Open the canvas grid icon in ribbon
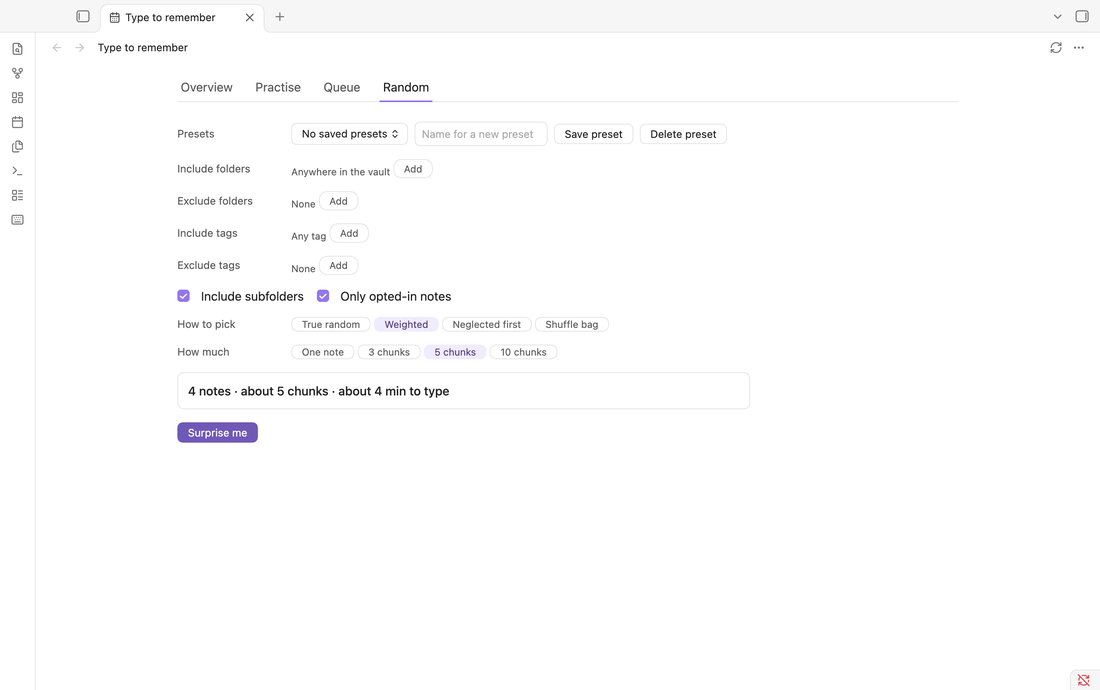Image resolution: width=1100 pixels, height=690 pixels. click(x=18, y=97)
